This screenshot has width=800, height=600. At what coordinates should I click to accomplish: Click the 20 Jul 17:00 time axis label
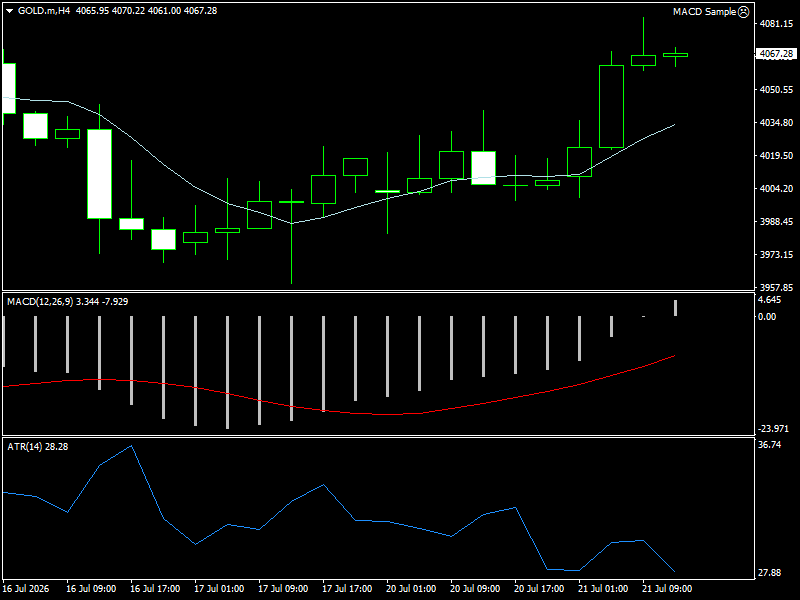539,589
